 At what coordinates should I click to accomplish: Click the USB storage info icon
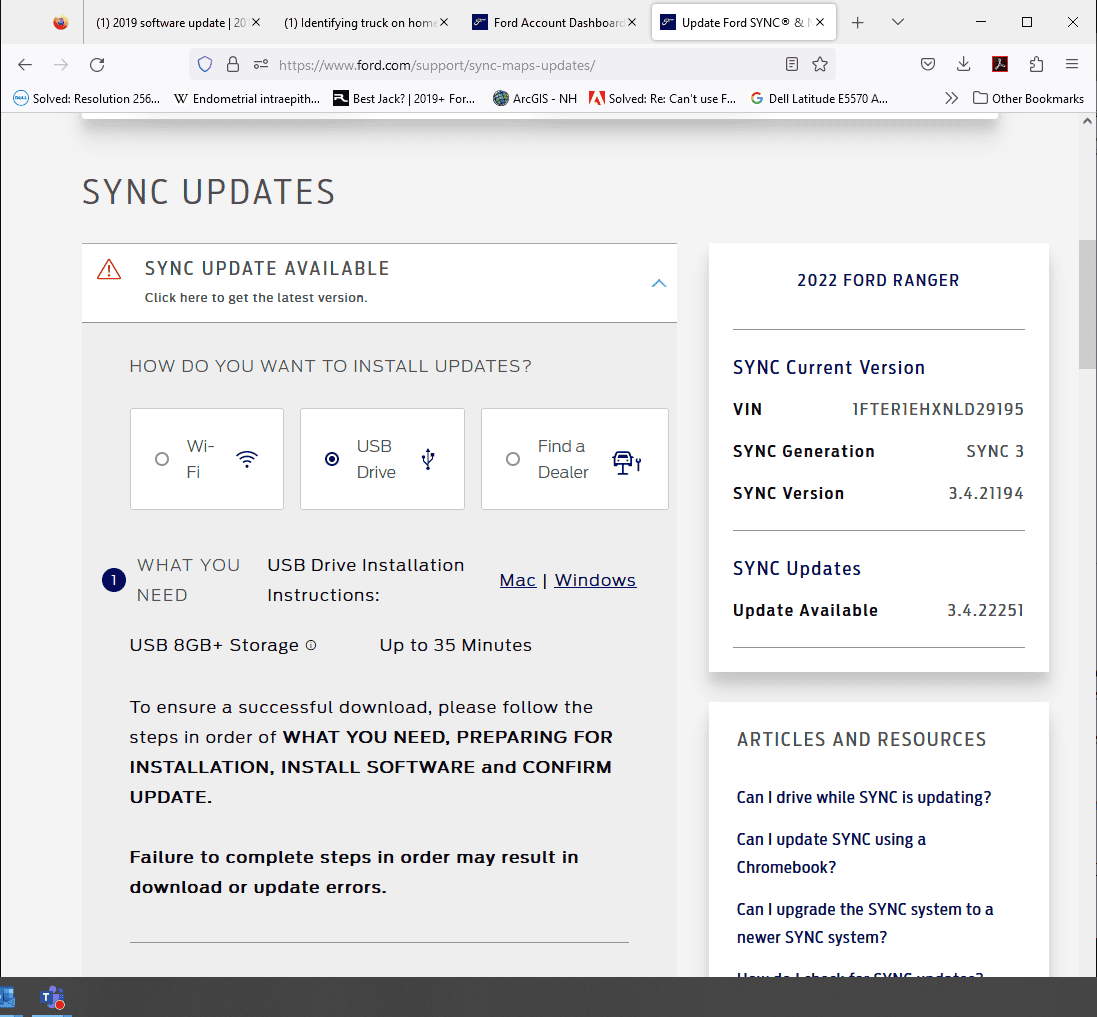[x=311, y=645]
